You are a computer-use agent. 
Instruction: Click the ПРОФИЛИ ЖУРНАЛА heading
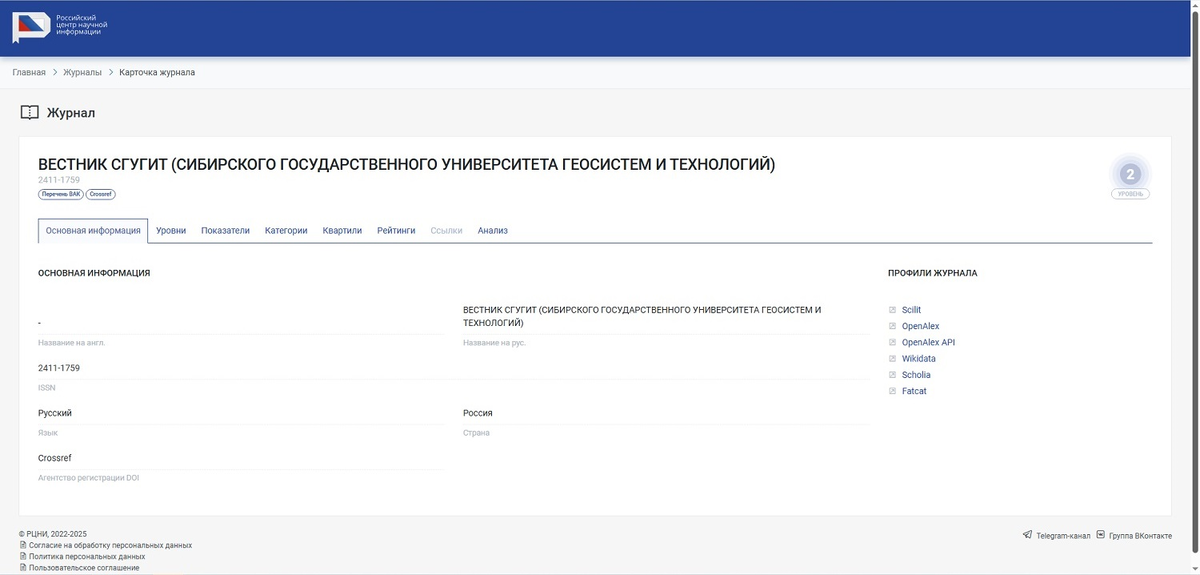pos(933,273)
